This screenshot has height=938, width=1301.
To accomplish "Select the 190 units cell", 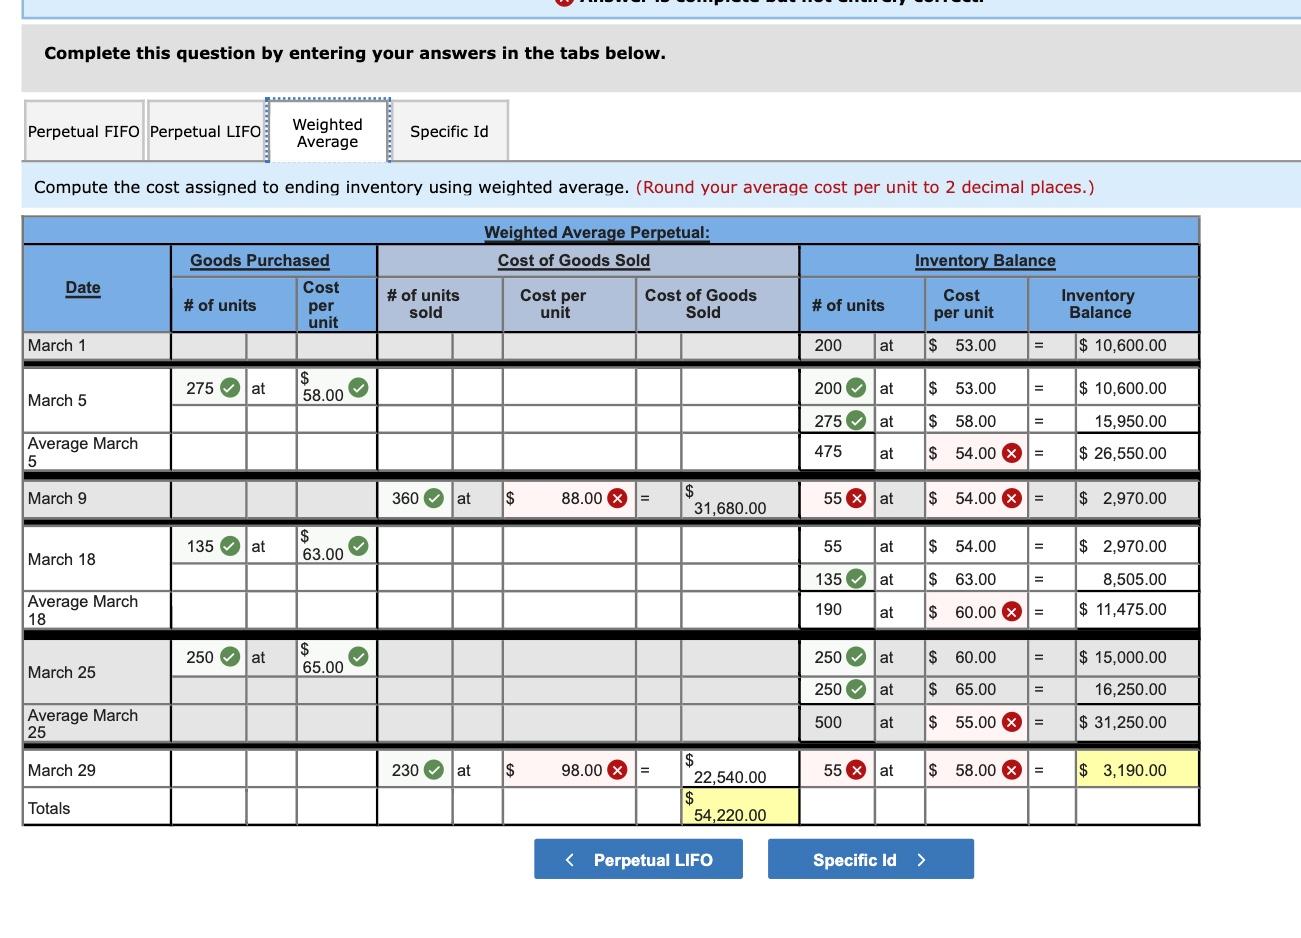I will coord(838,610).
